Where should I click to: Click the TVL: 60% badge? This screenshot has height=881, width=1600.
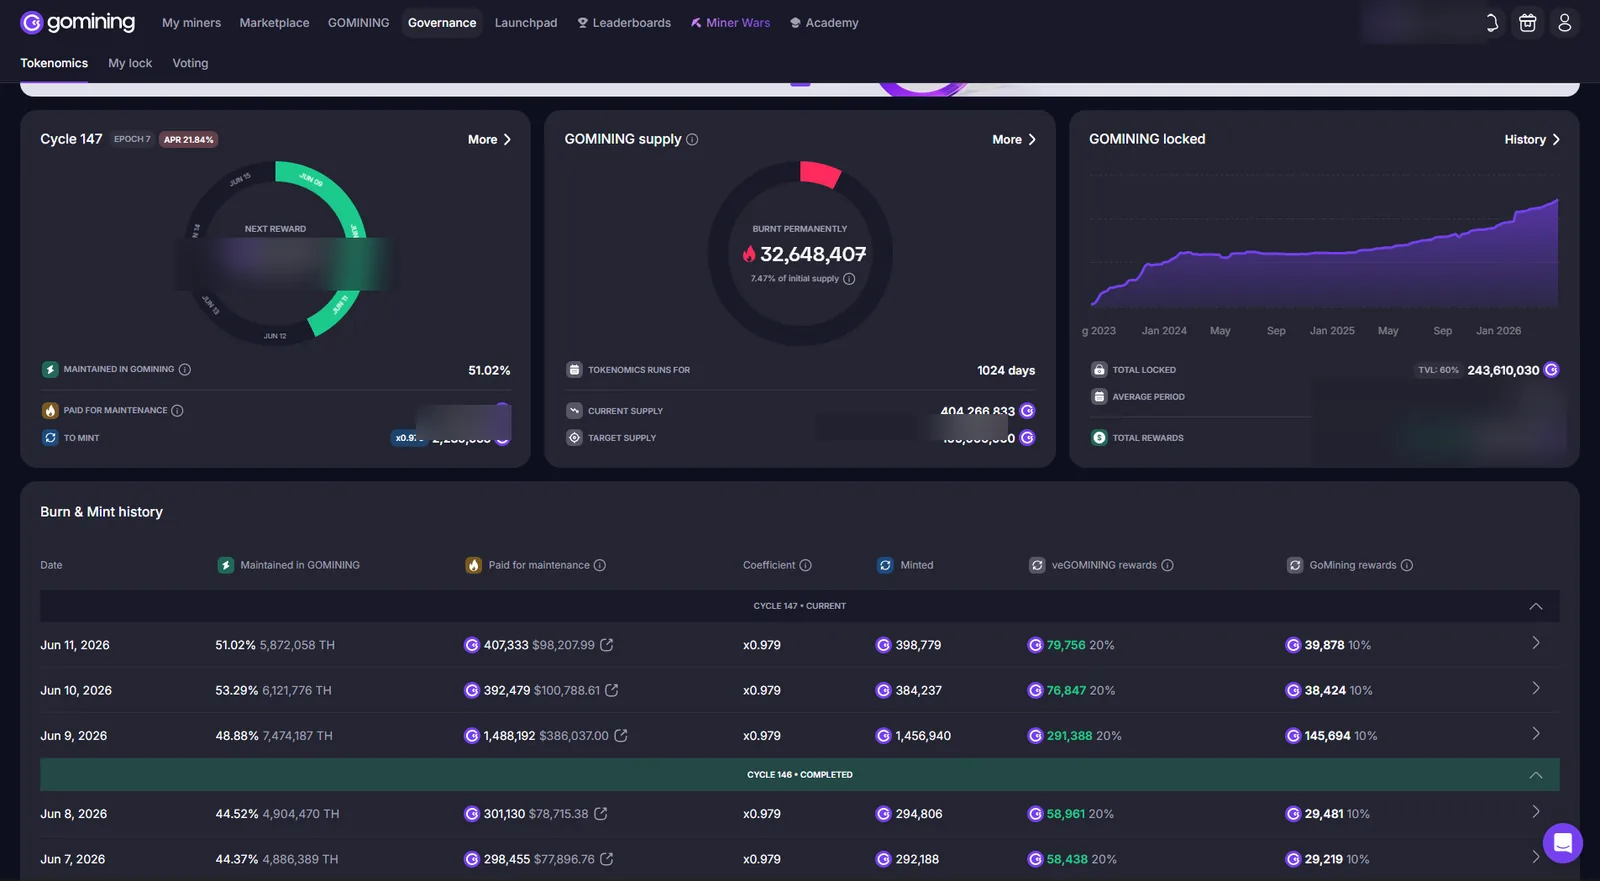point(1438,370)
